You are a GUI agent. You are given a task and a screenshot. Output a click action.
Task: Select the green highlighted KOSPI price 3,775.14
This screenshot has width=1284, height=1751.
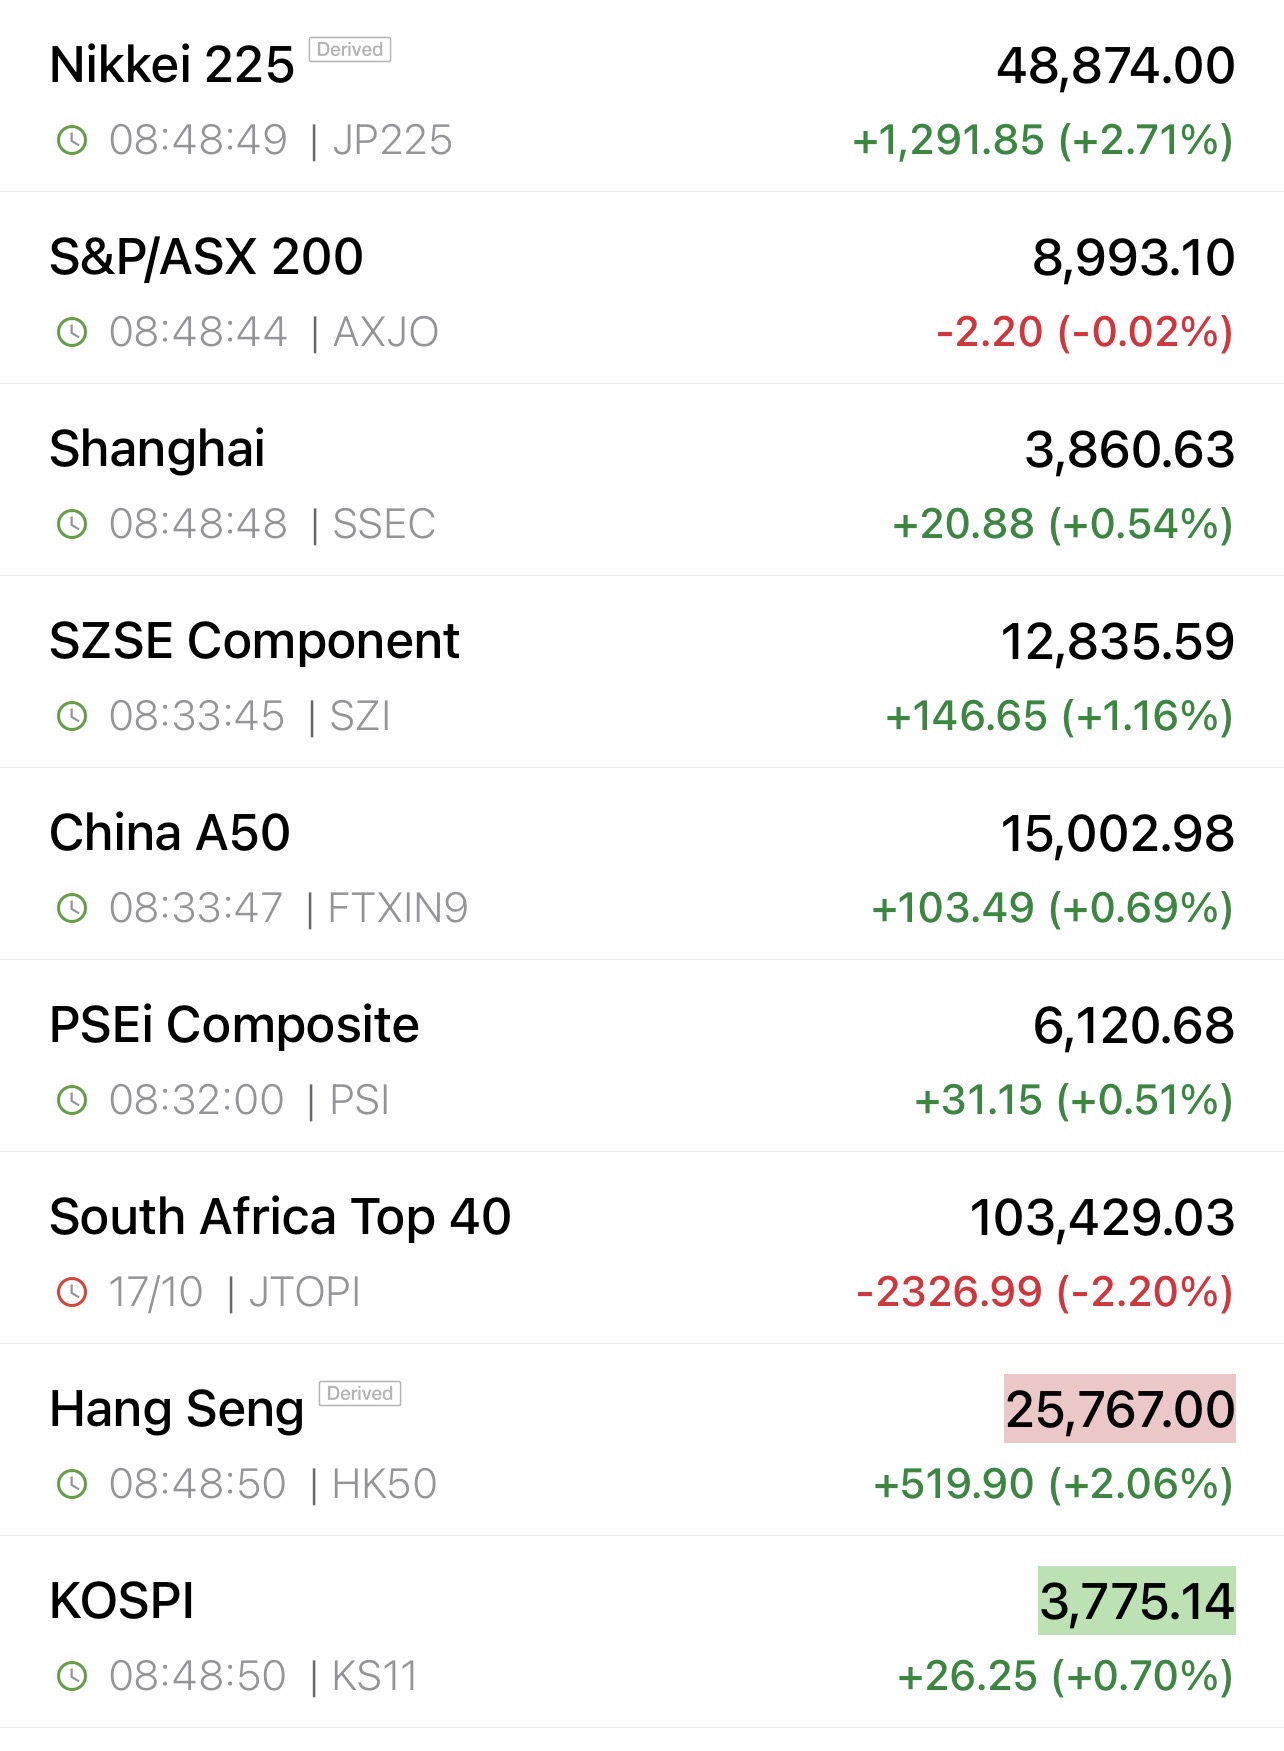1137,1601
